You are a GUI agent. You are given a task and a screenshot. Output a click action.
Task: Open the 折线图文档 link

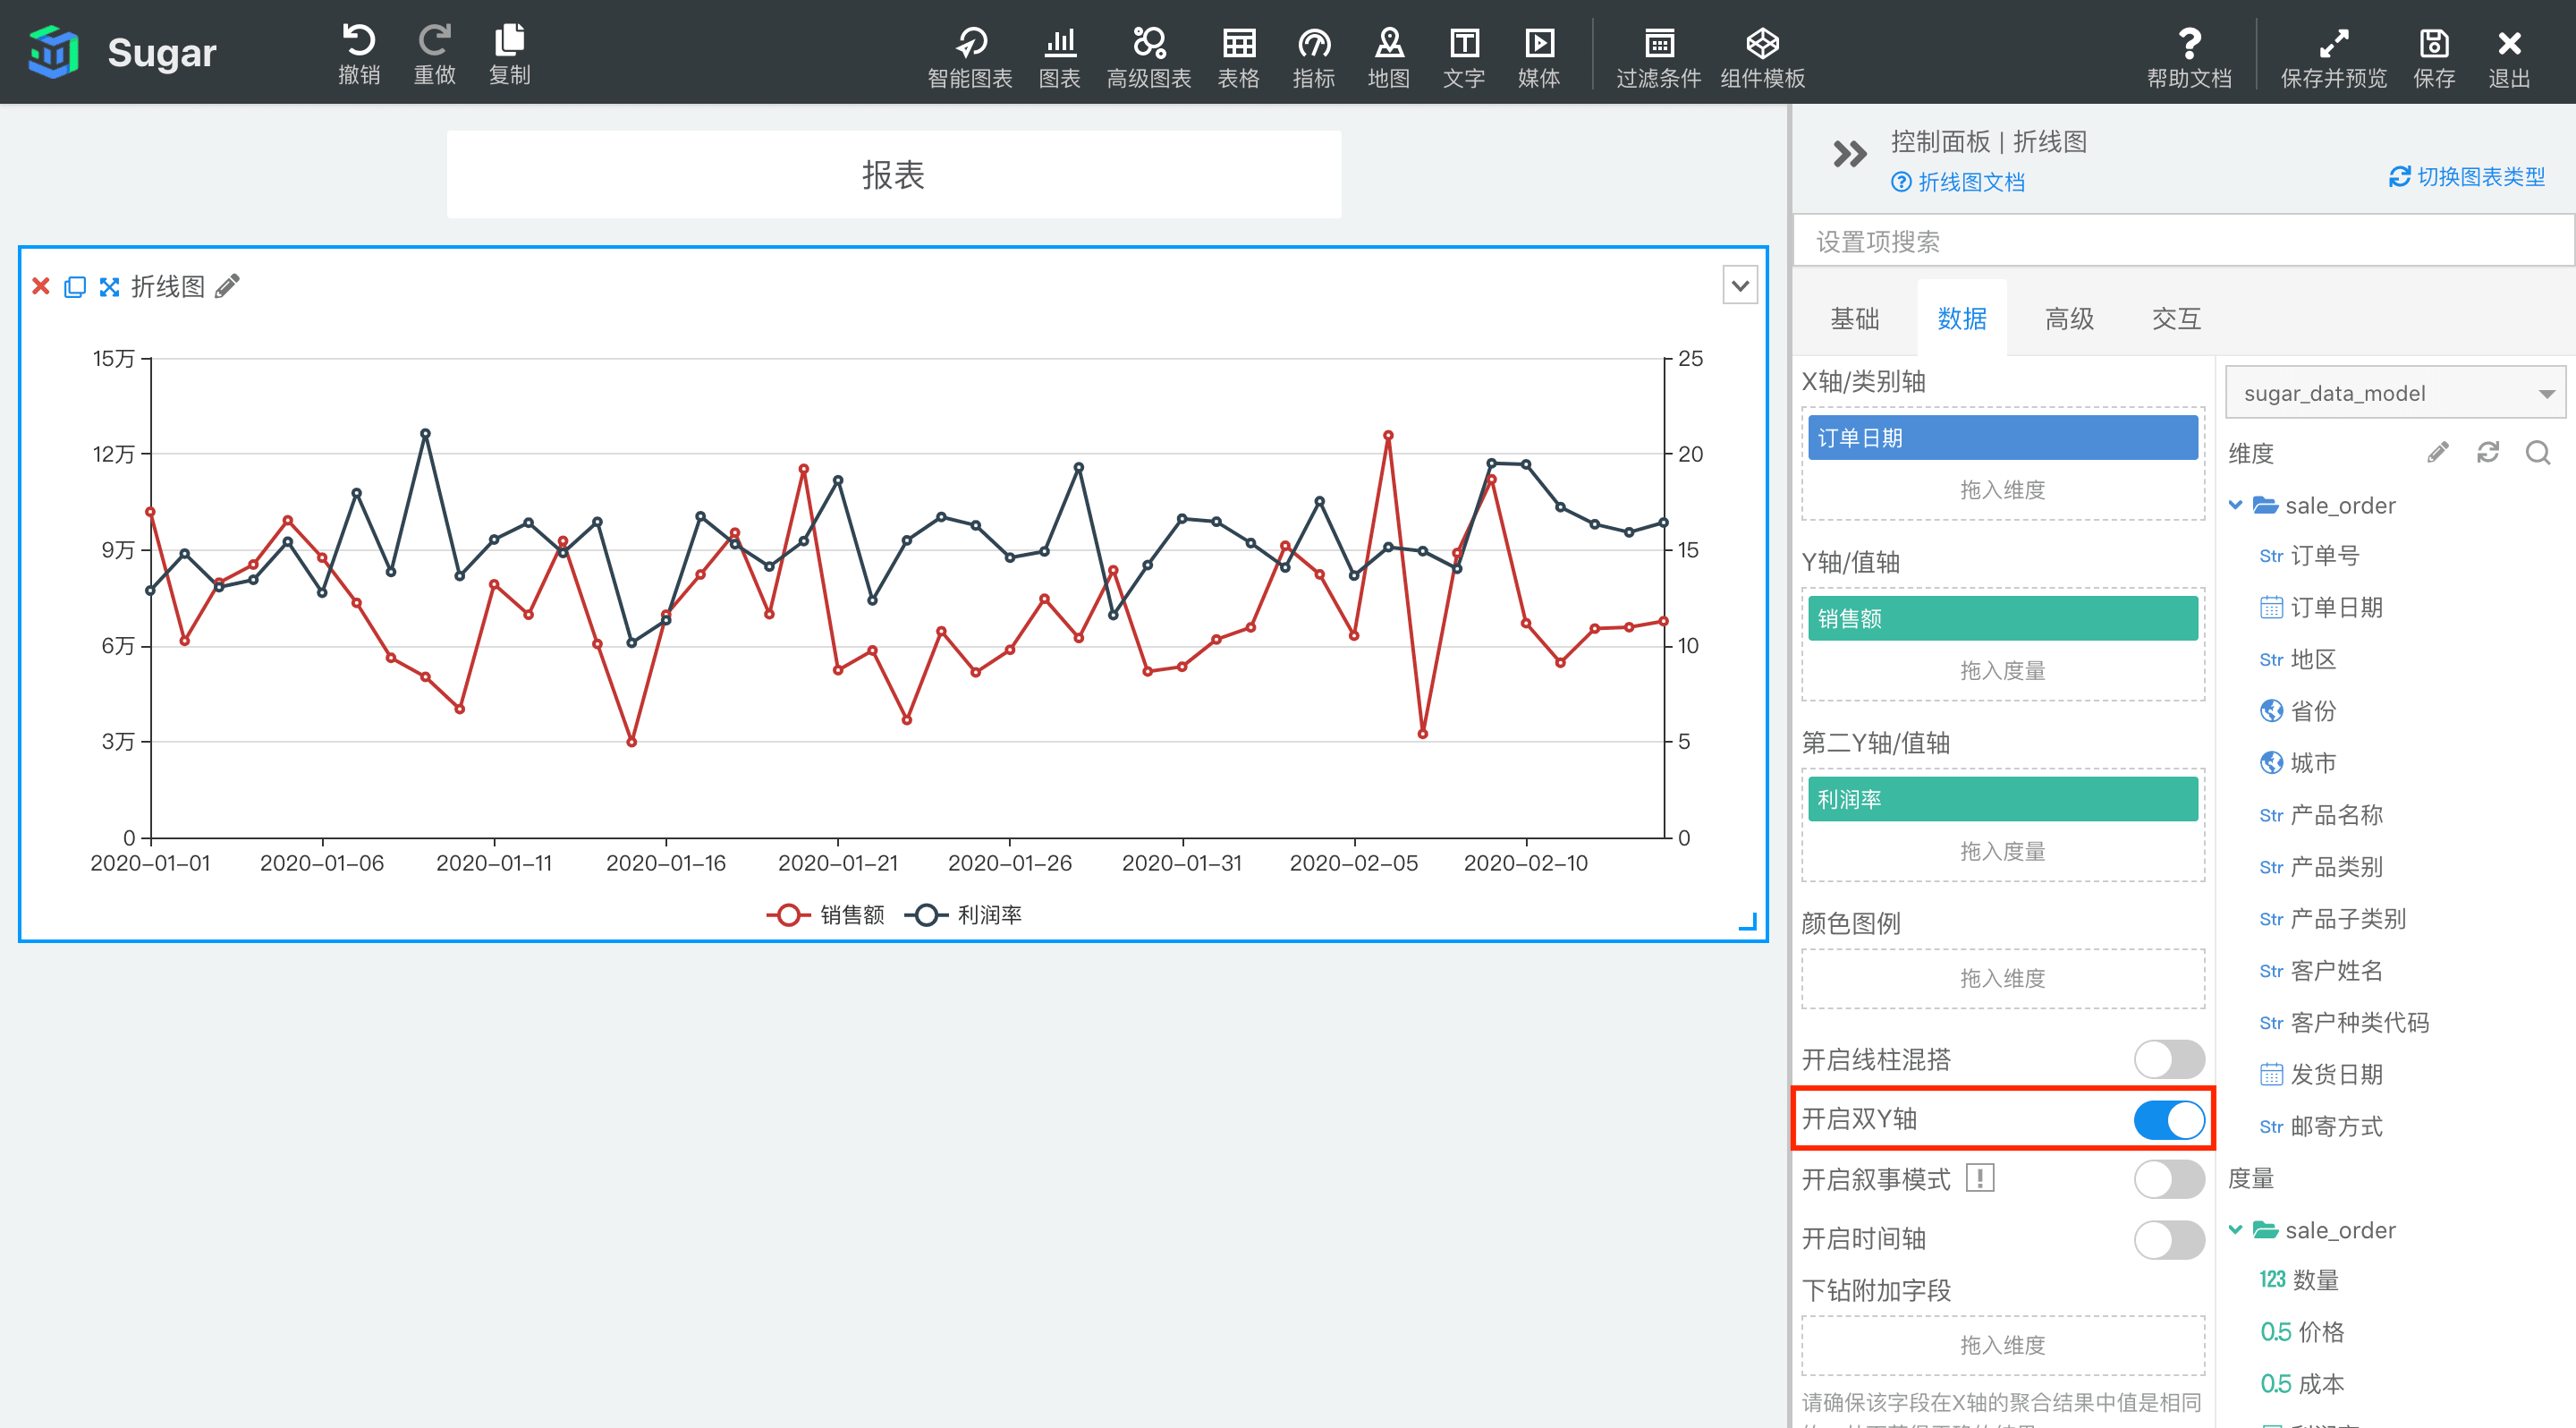click(x=1957, y=182)
